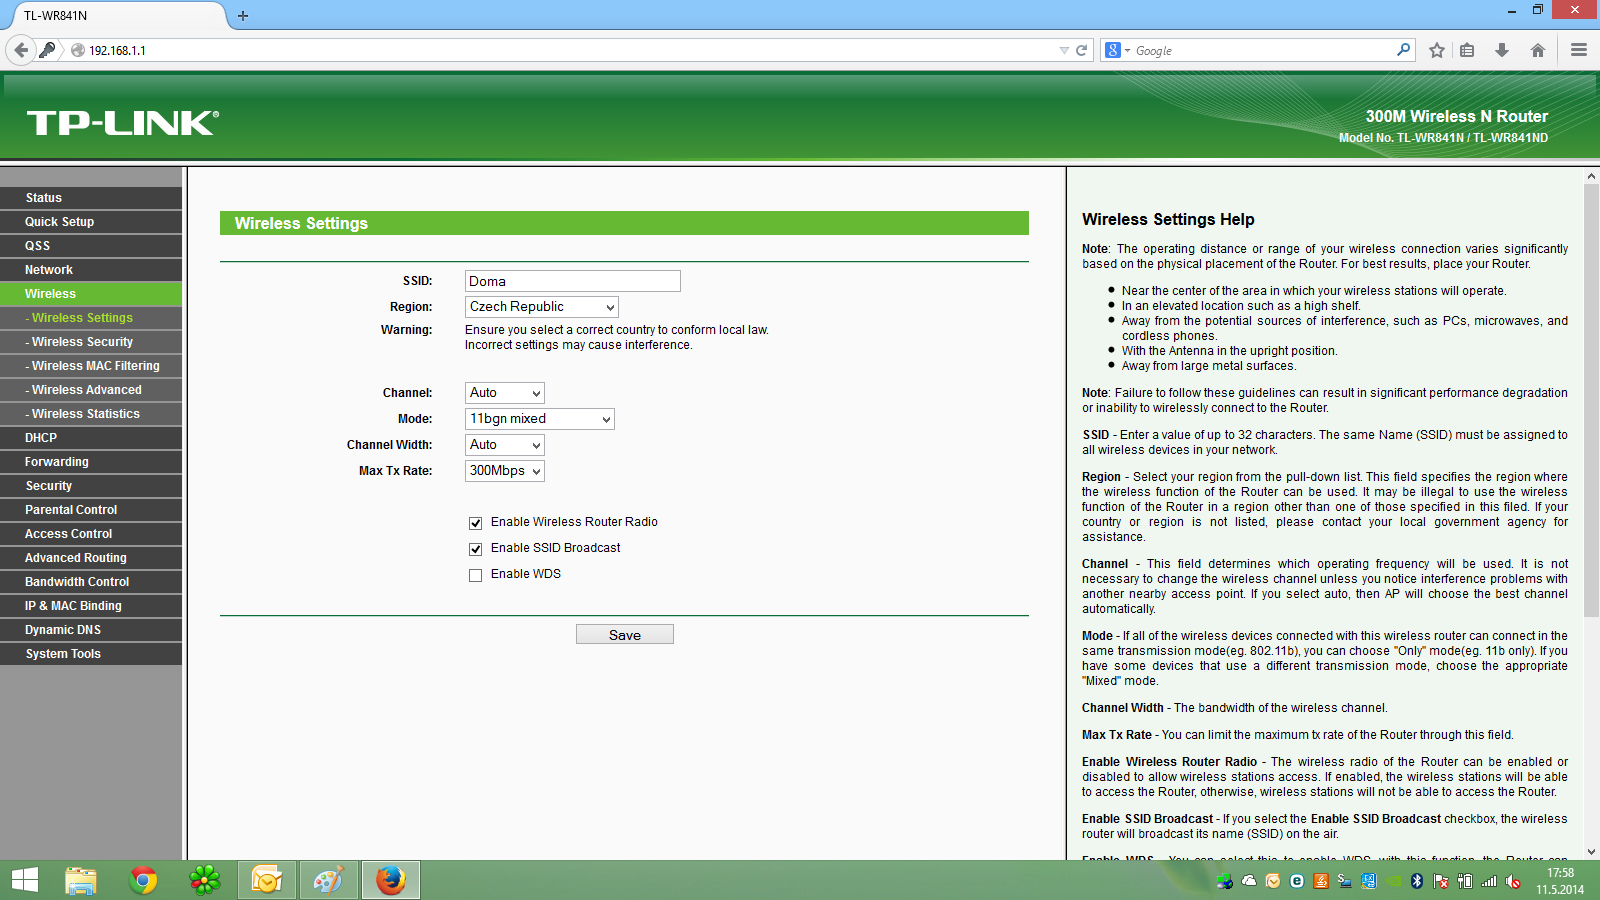Open the Max Tx Rate dropdown
Image resolution: width=1600 pixels, height=900 pixels.
click(x=504, y=471)
